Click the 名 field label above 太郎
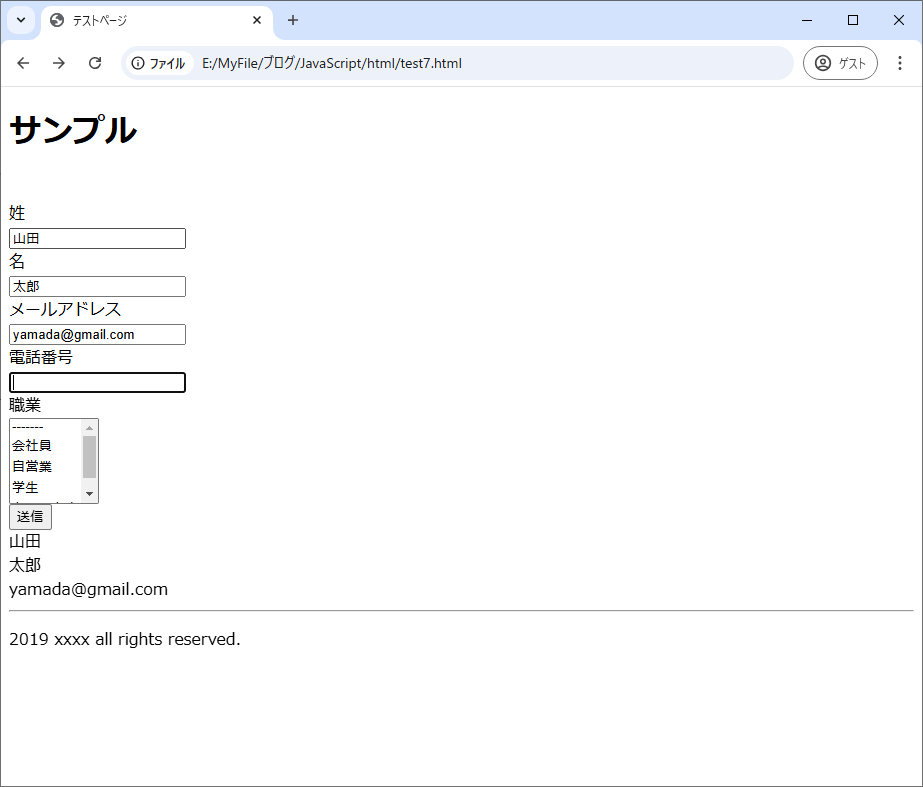 [17, 261]
